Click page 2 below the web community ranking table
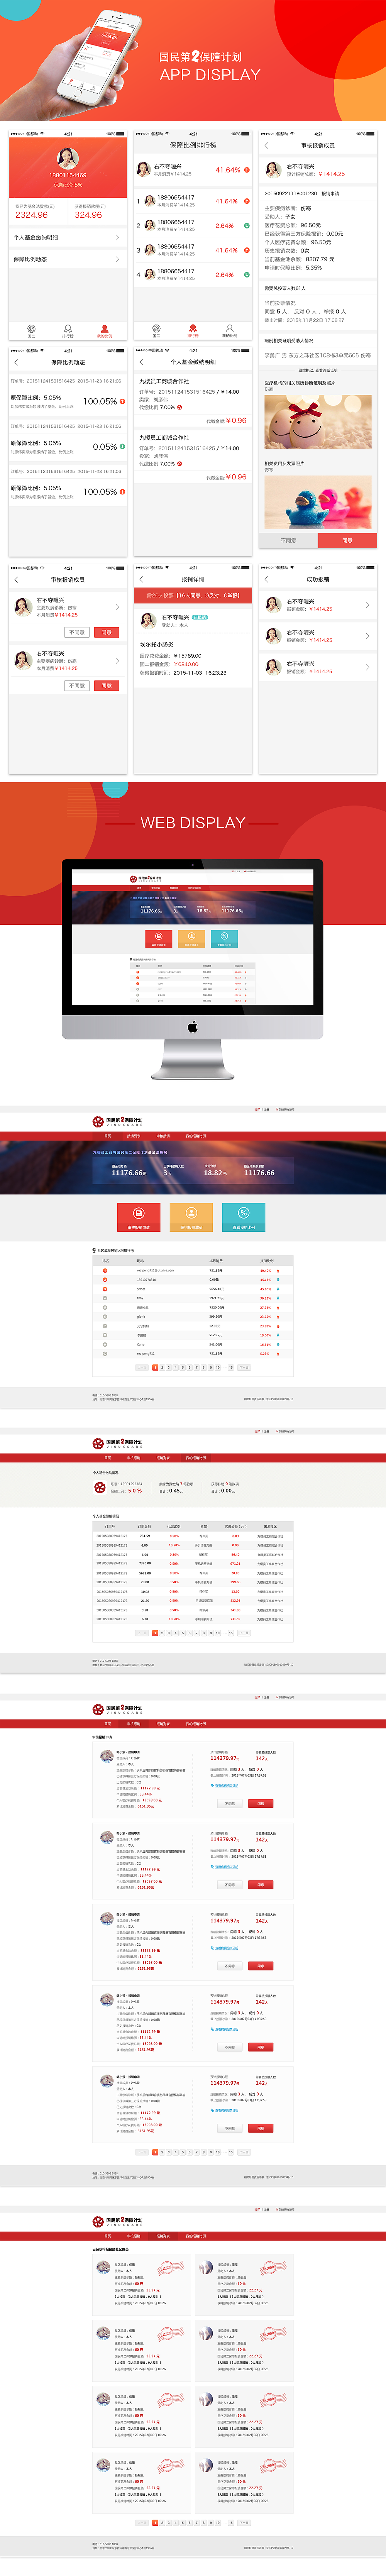Screen dimensions: 386x2576 point(163,1367)
